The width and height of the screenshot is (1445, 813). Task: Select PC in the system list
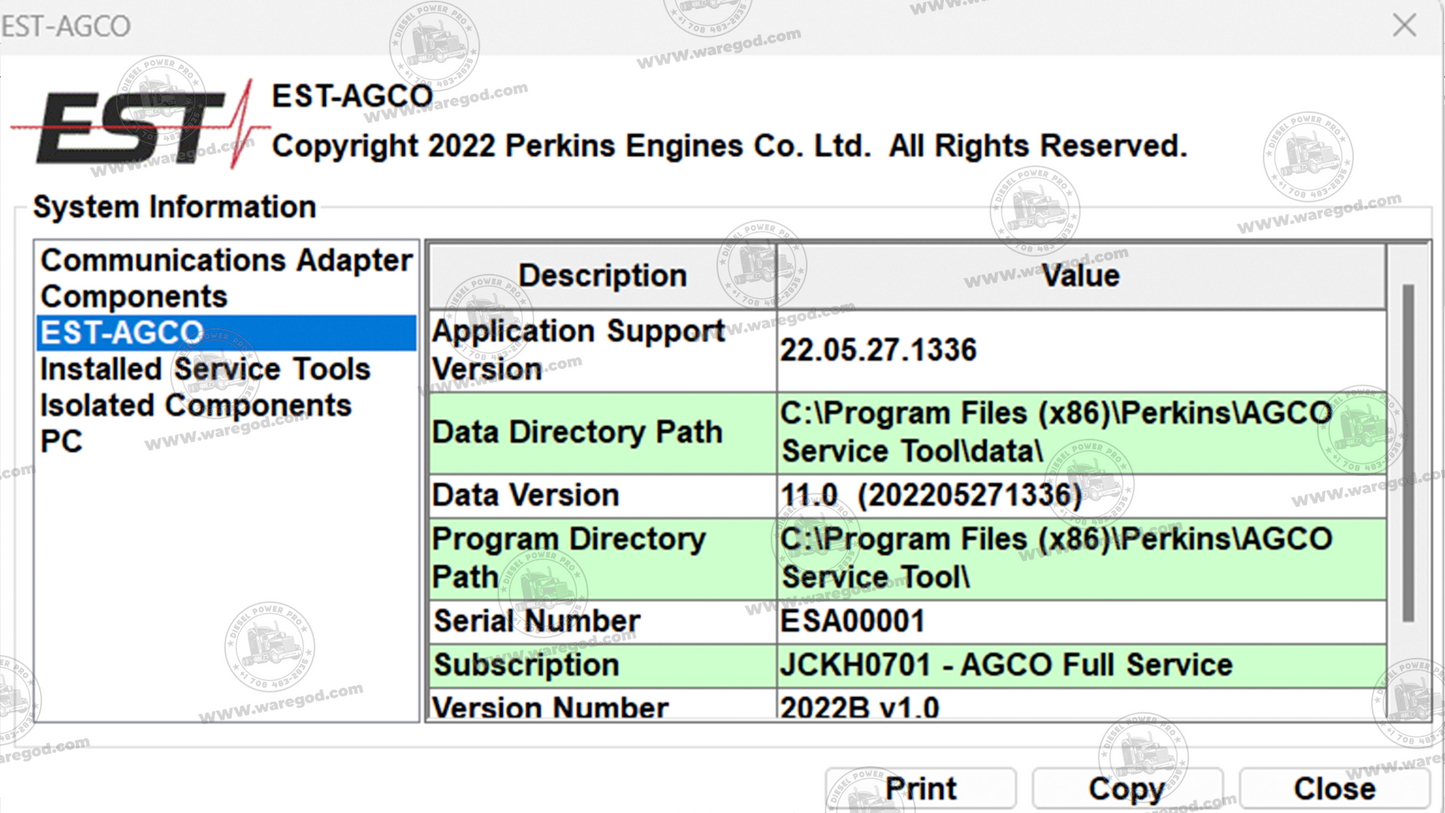(x=60, y=441)
